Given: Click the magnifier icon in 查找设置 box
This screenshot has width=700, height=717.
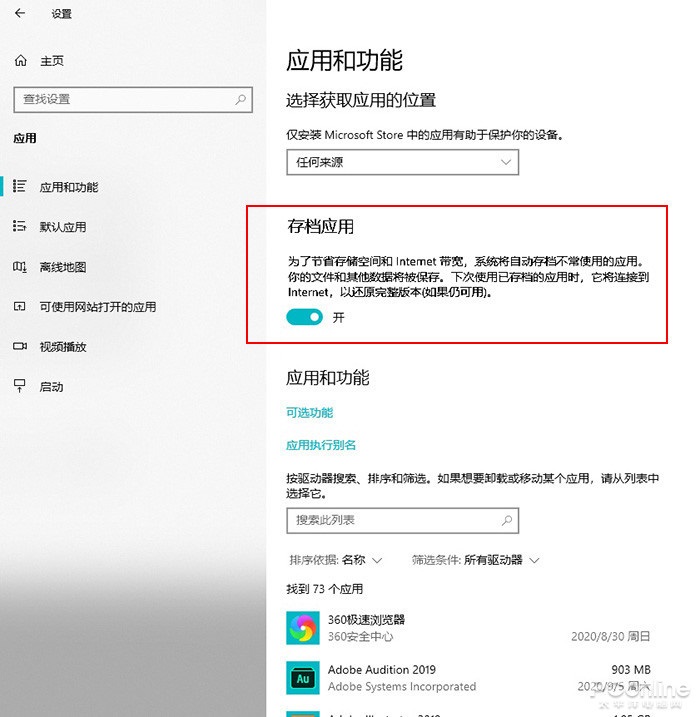Looking at the screenshot, I should (x=240, y=99).
